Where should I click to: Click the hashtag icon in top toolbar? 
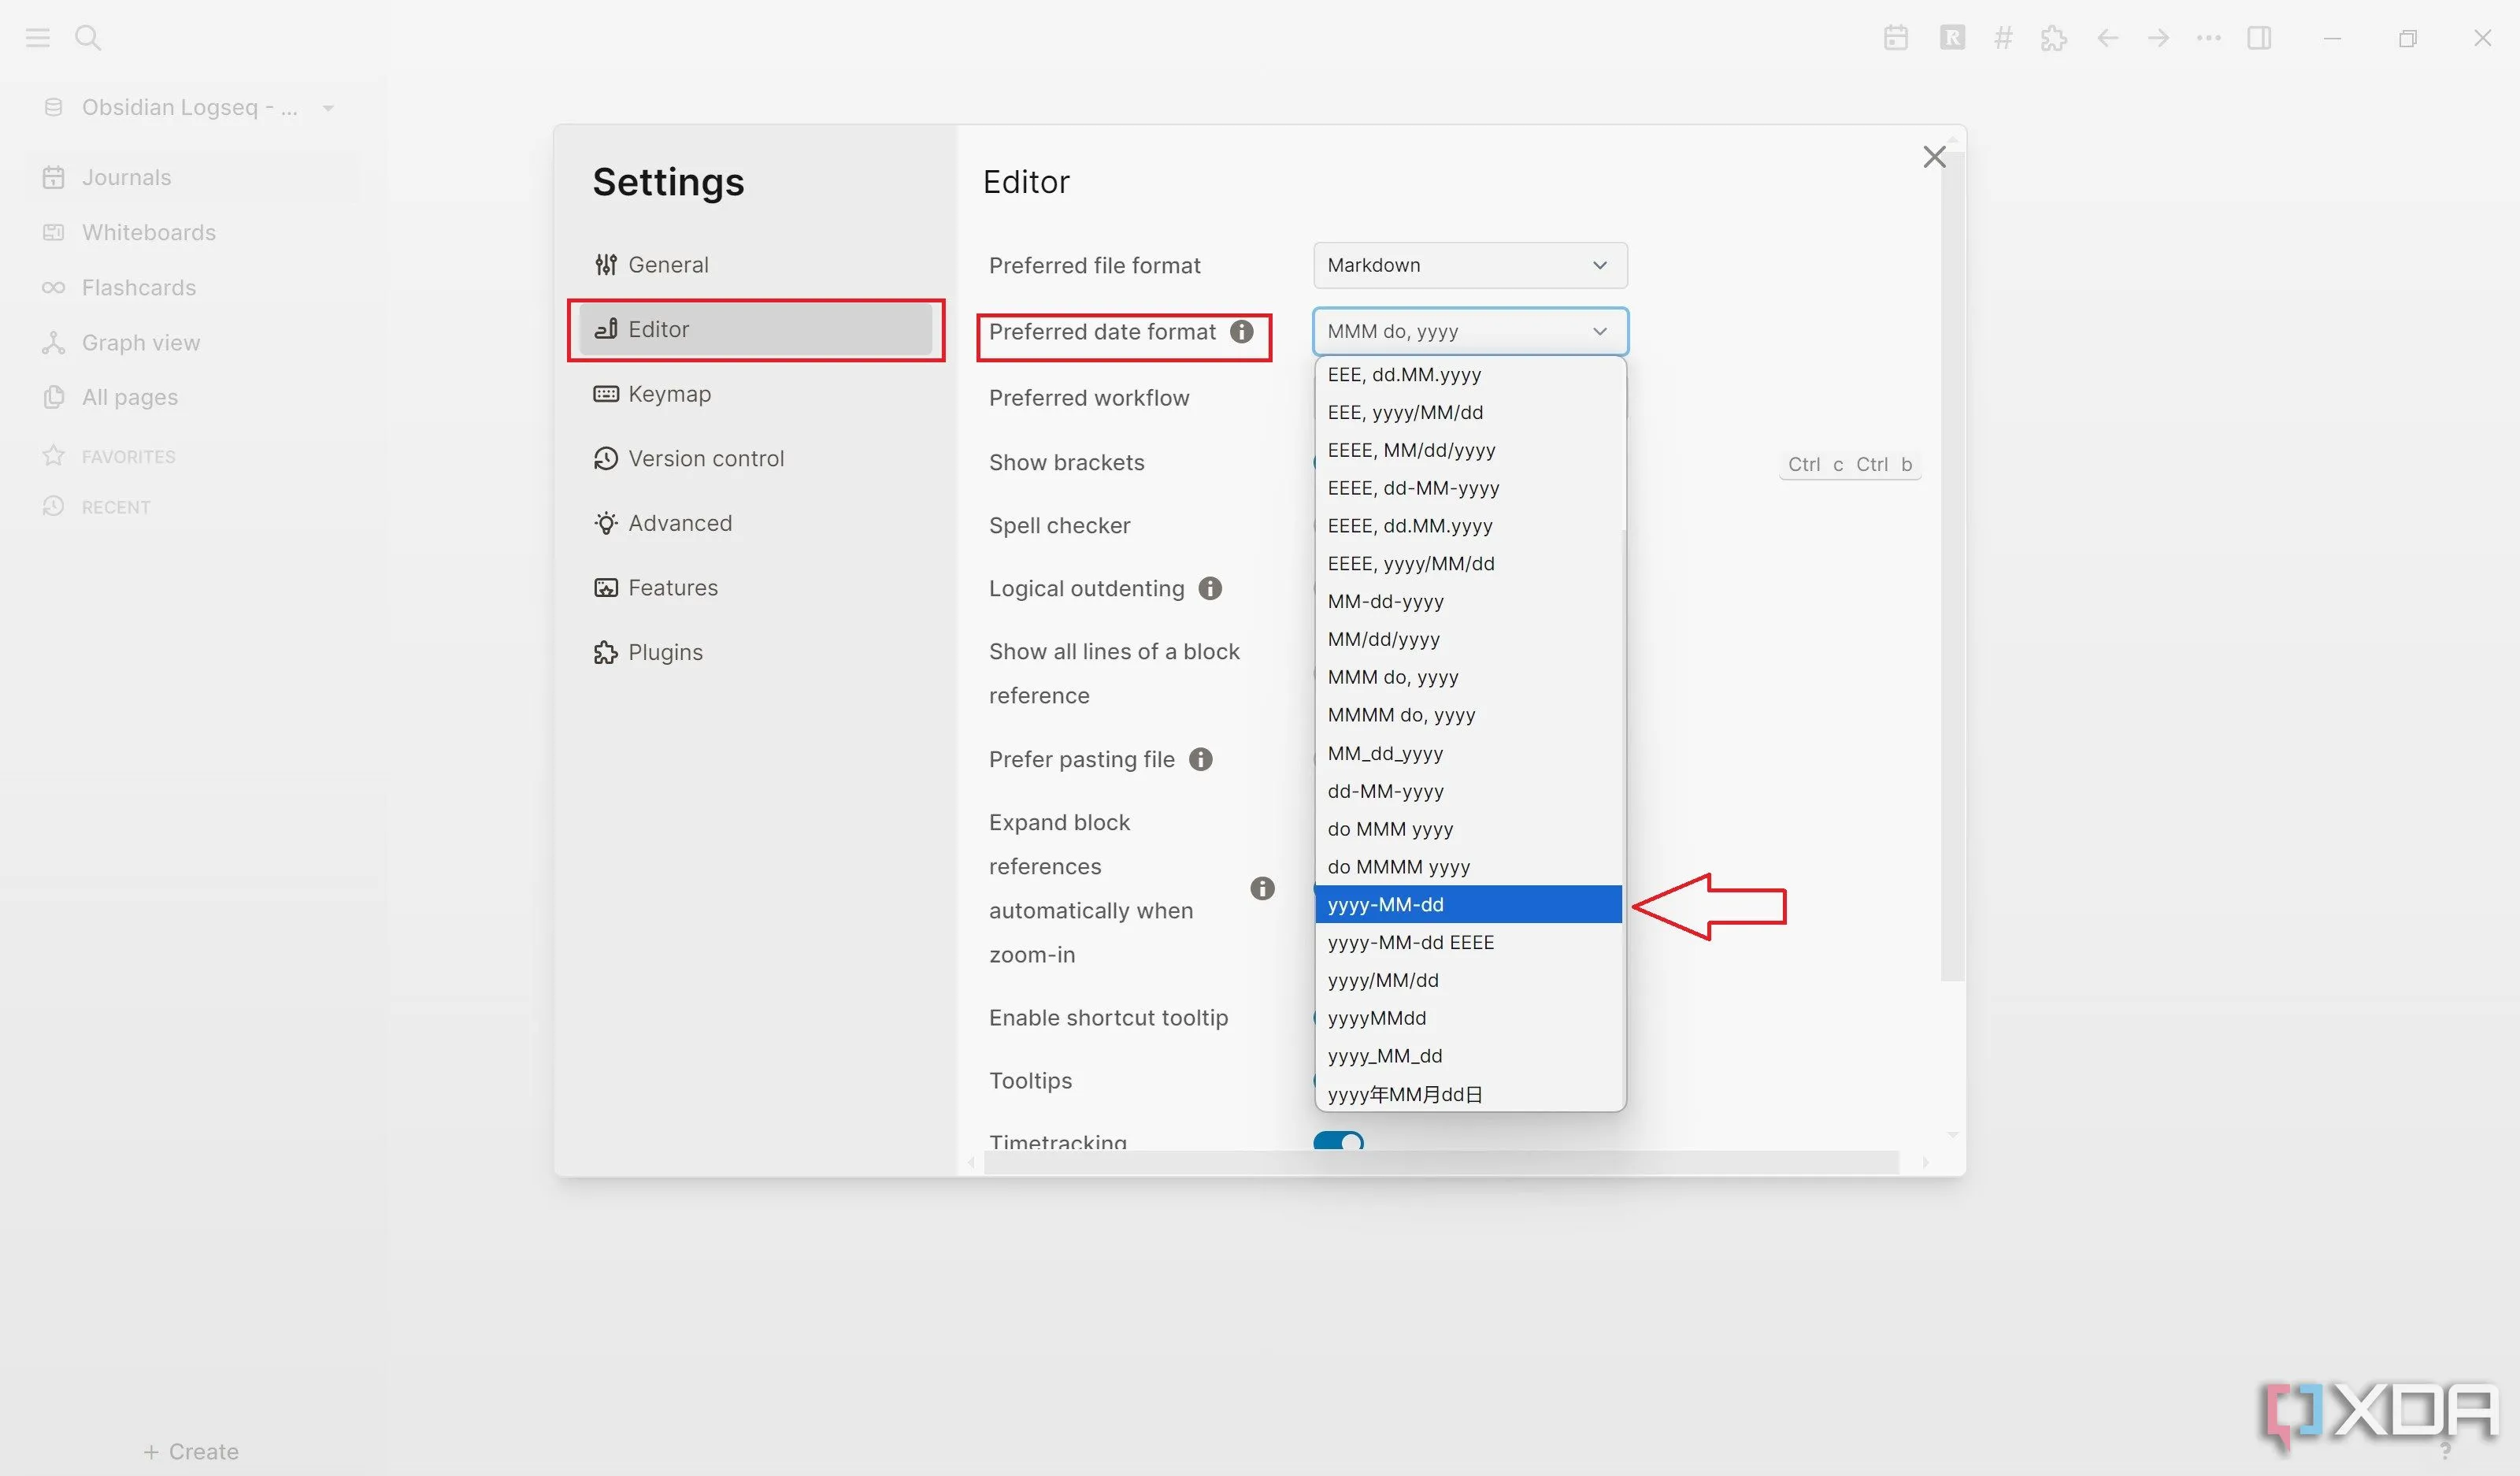point(2002,38)
